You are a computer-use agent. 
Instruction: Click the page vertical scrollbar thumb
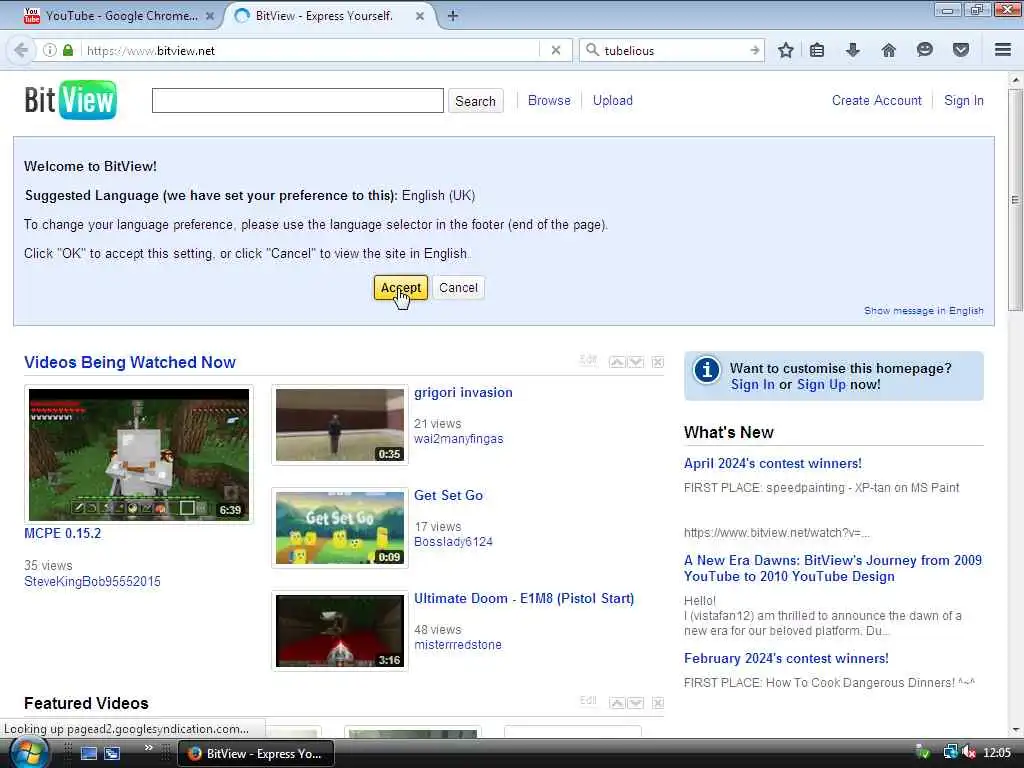tap(1015, 200)
